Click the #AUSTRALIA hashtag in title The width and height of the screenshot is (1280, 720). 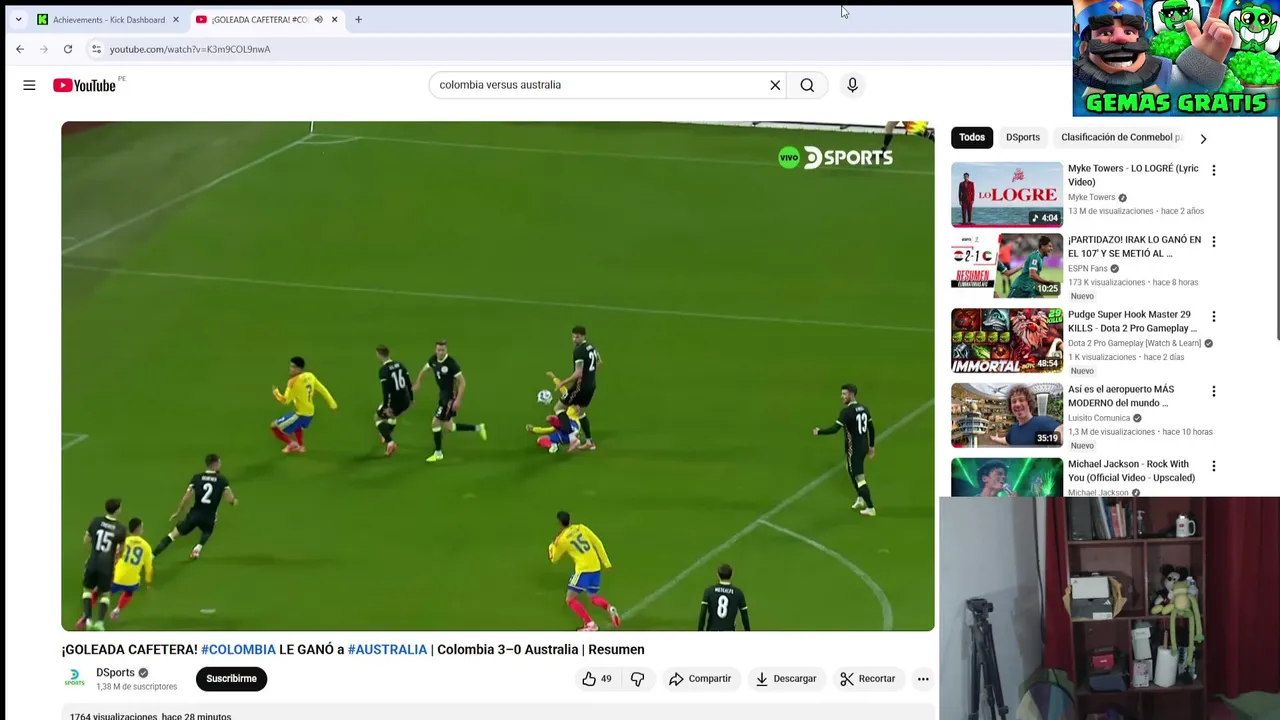click(387, 650)
